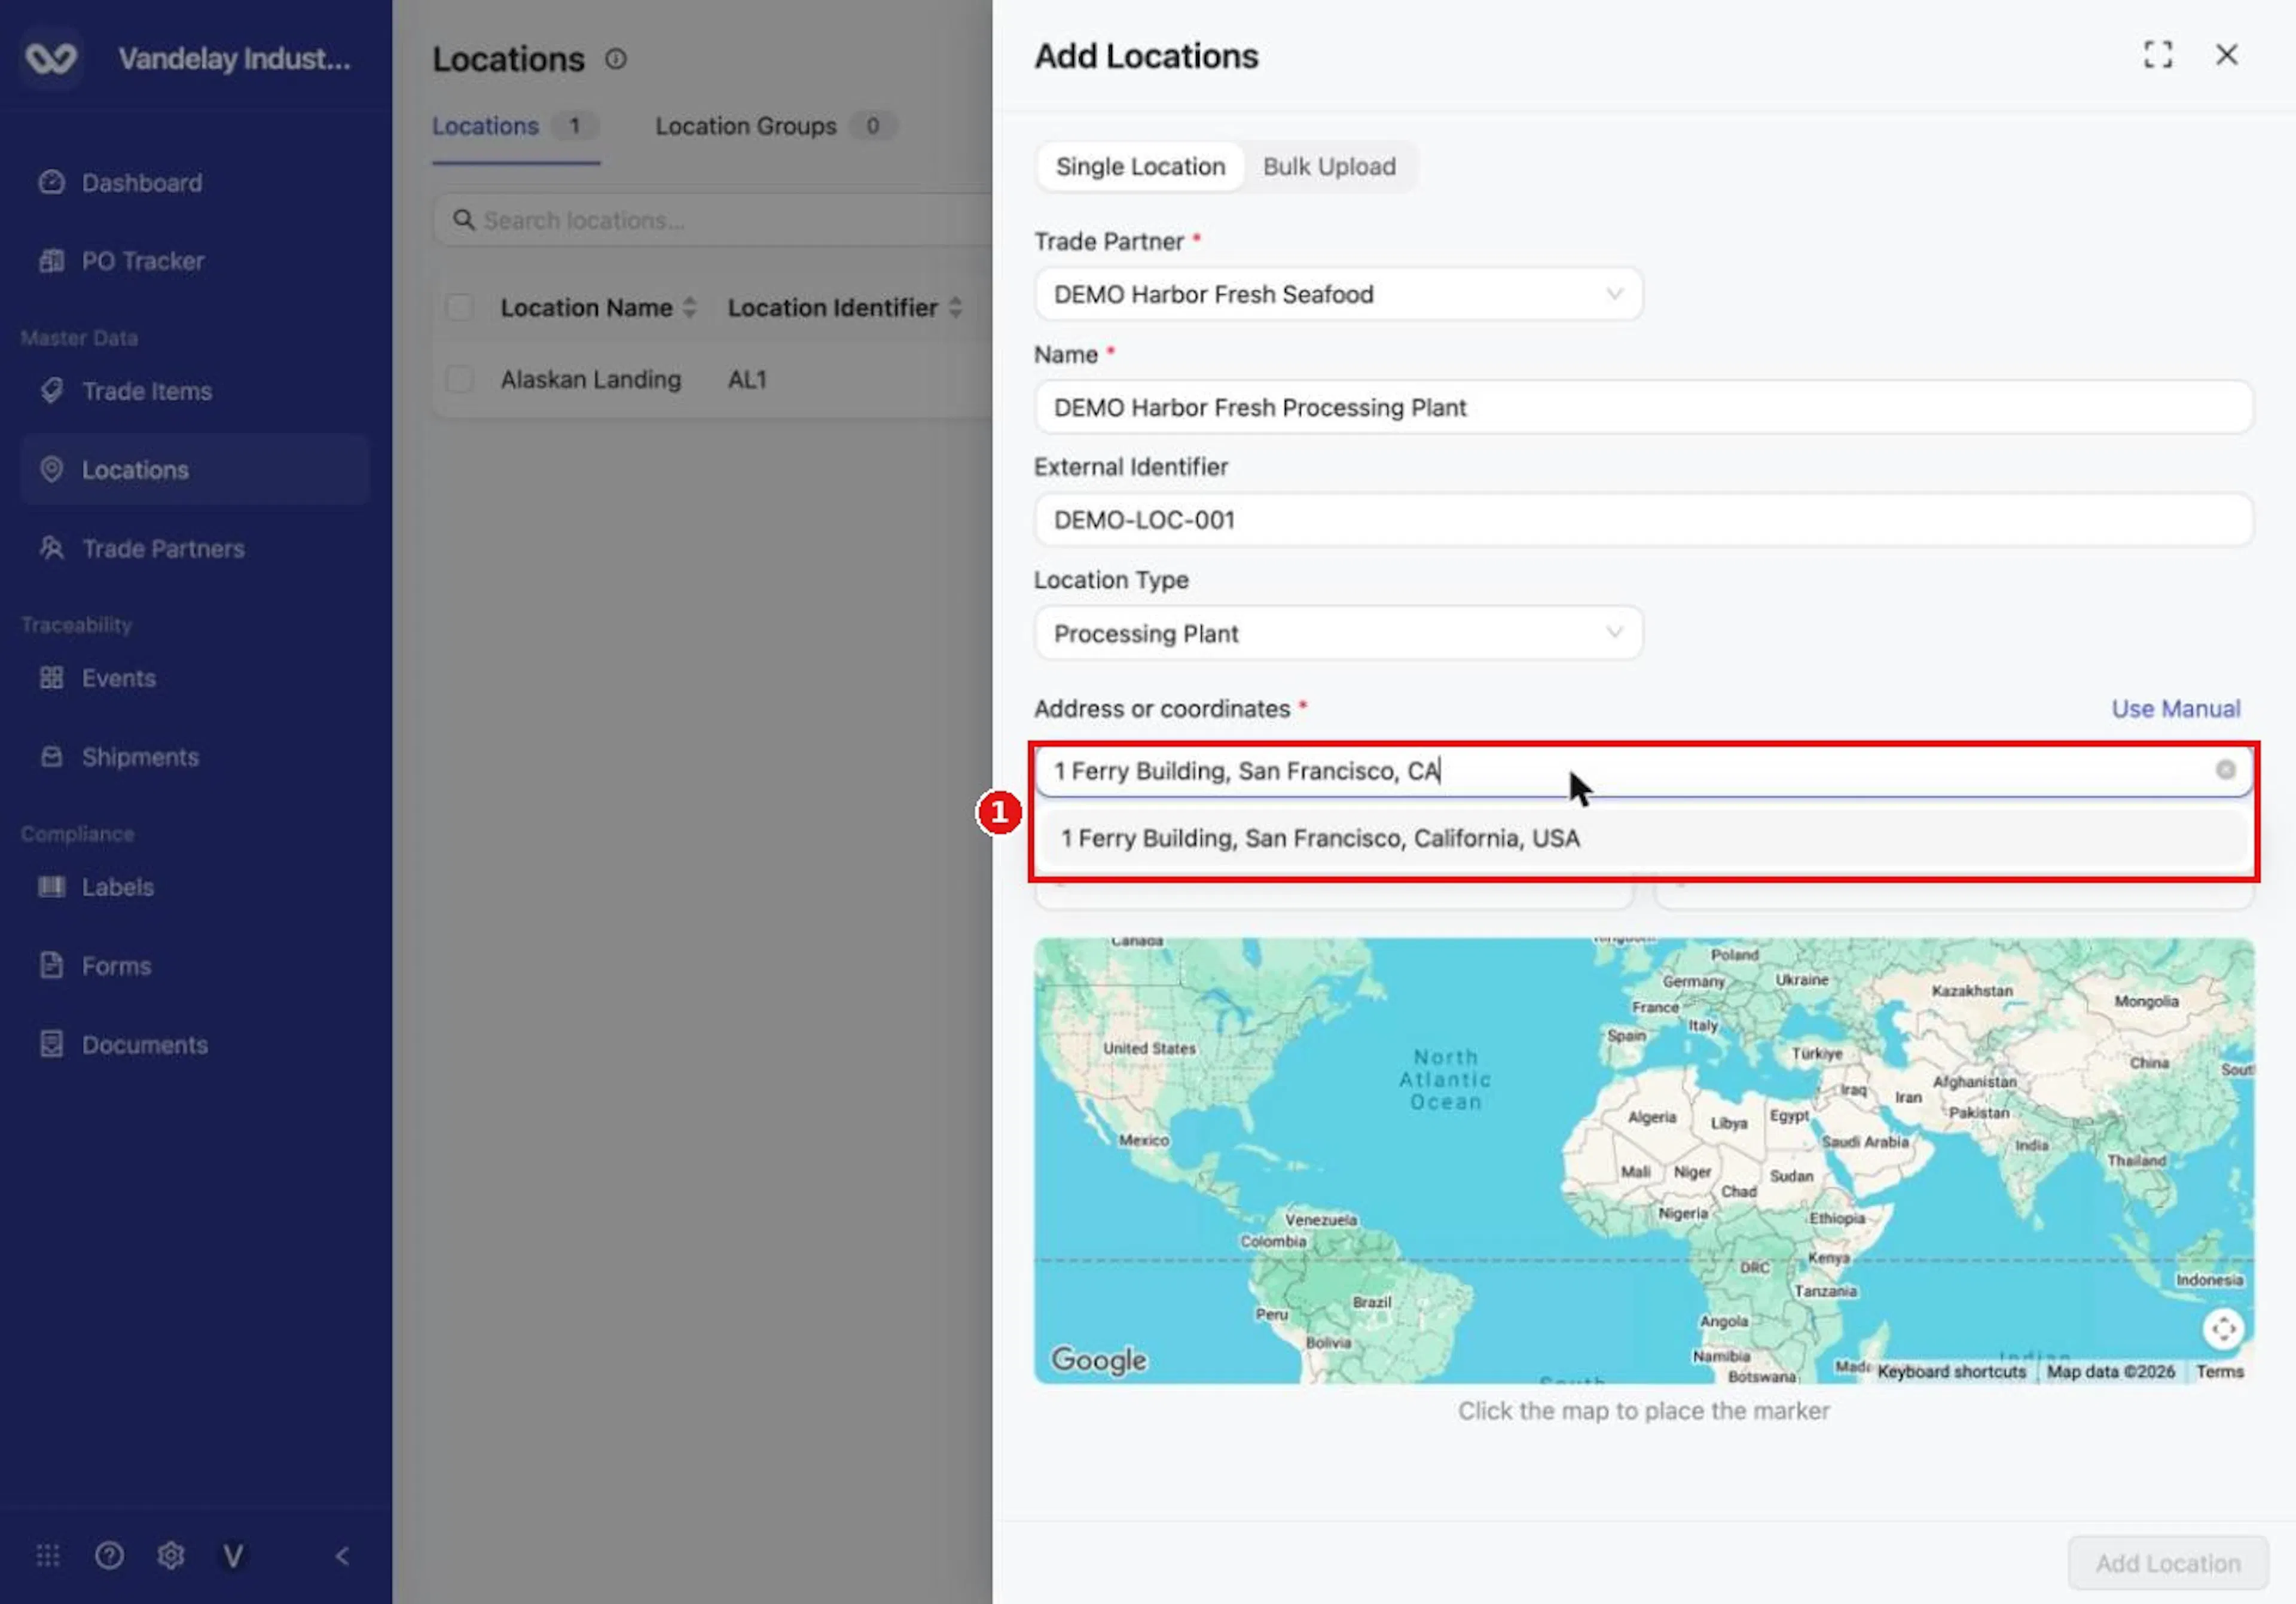
Task: Open the map Terms link
Action: pos(2219,1372)
